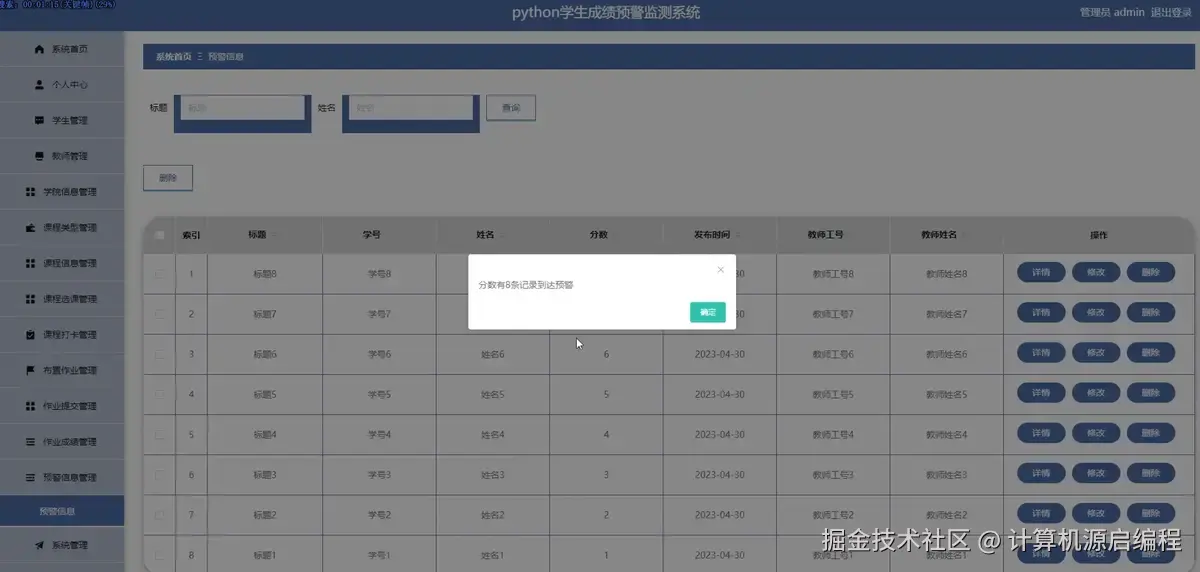The height and width of the screenshot is (572, 1200).
Task: Check the checkbox for row 标题5
Action: (160, 394)
